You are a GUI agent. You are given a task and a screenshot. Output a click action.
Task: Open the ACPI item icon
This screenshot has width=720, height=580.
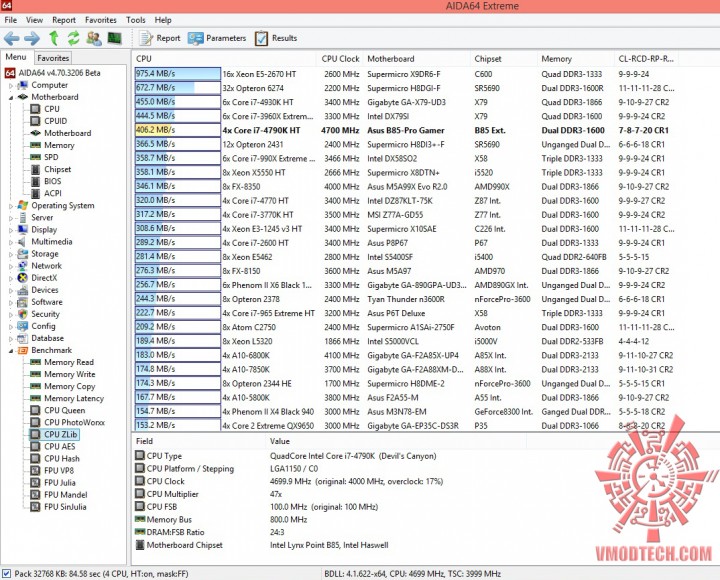pyautogui.click(x=35, y=193)
